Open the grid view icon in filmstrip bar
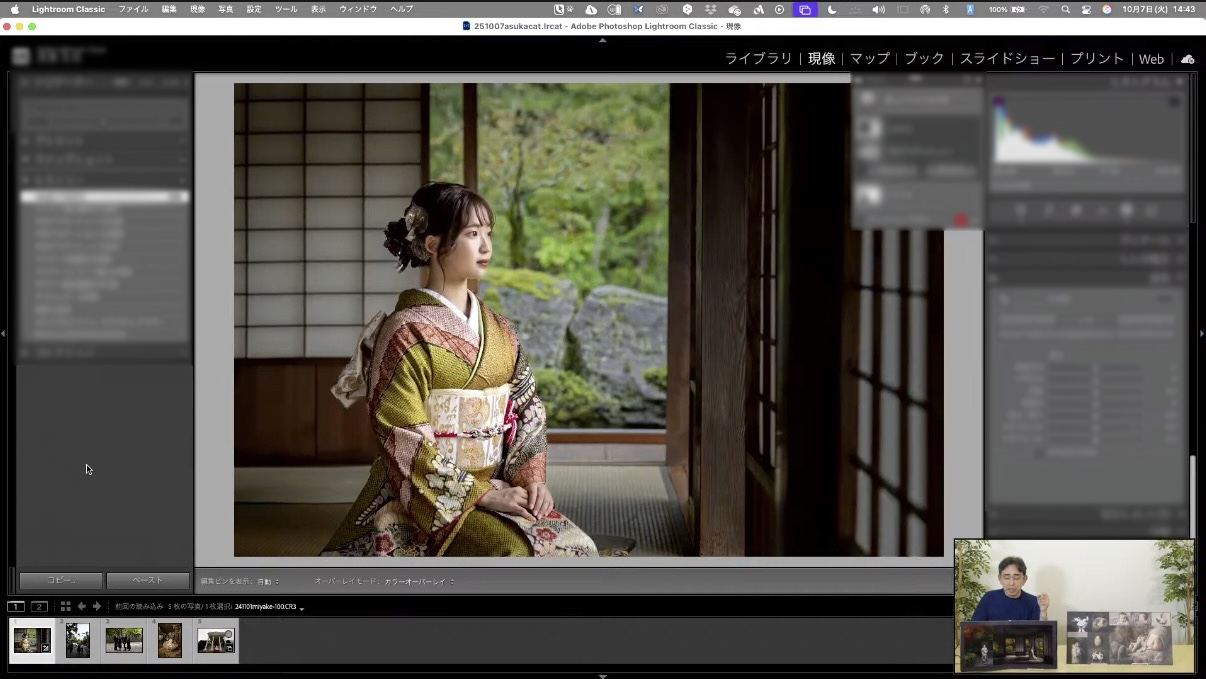This screenshot has width=1206, height=679. pyautogui.click(x=65, y=606)
